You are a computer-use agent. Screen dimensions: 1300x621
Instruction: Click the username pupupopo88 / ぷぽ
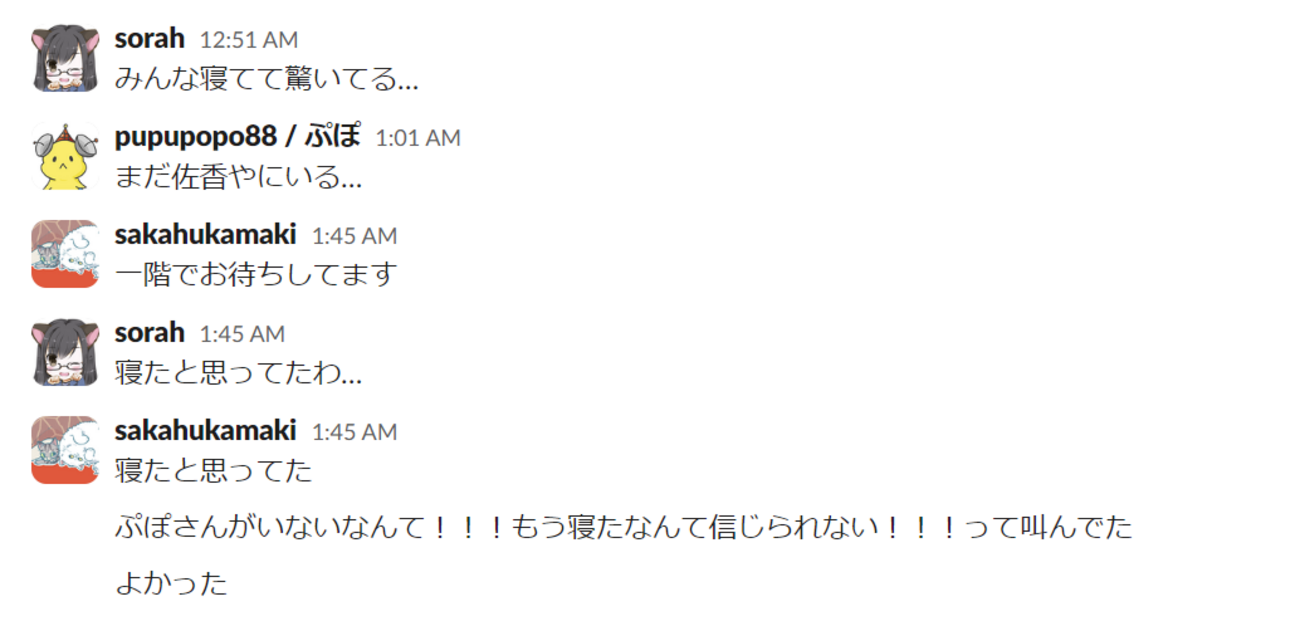coord(238,137)
